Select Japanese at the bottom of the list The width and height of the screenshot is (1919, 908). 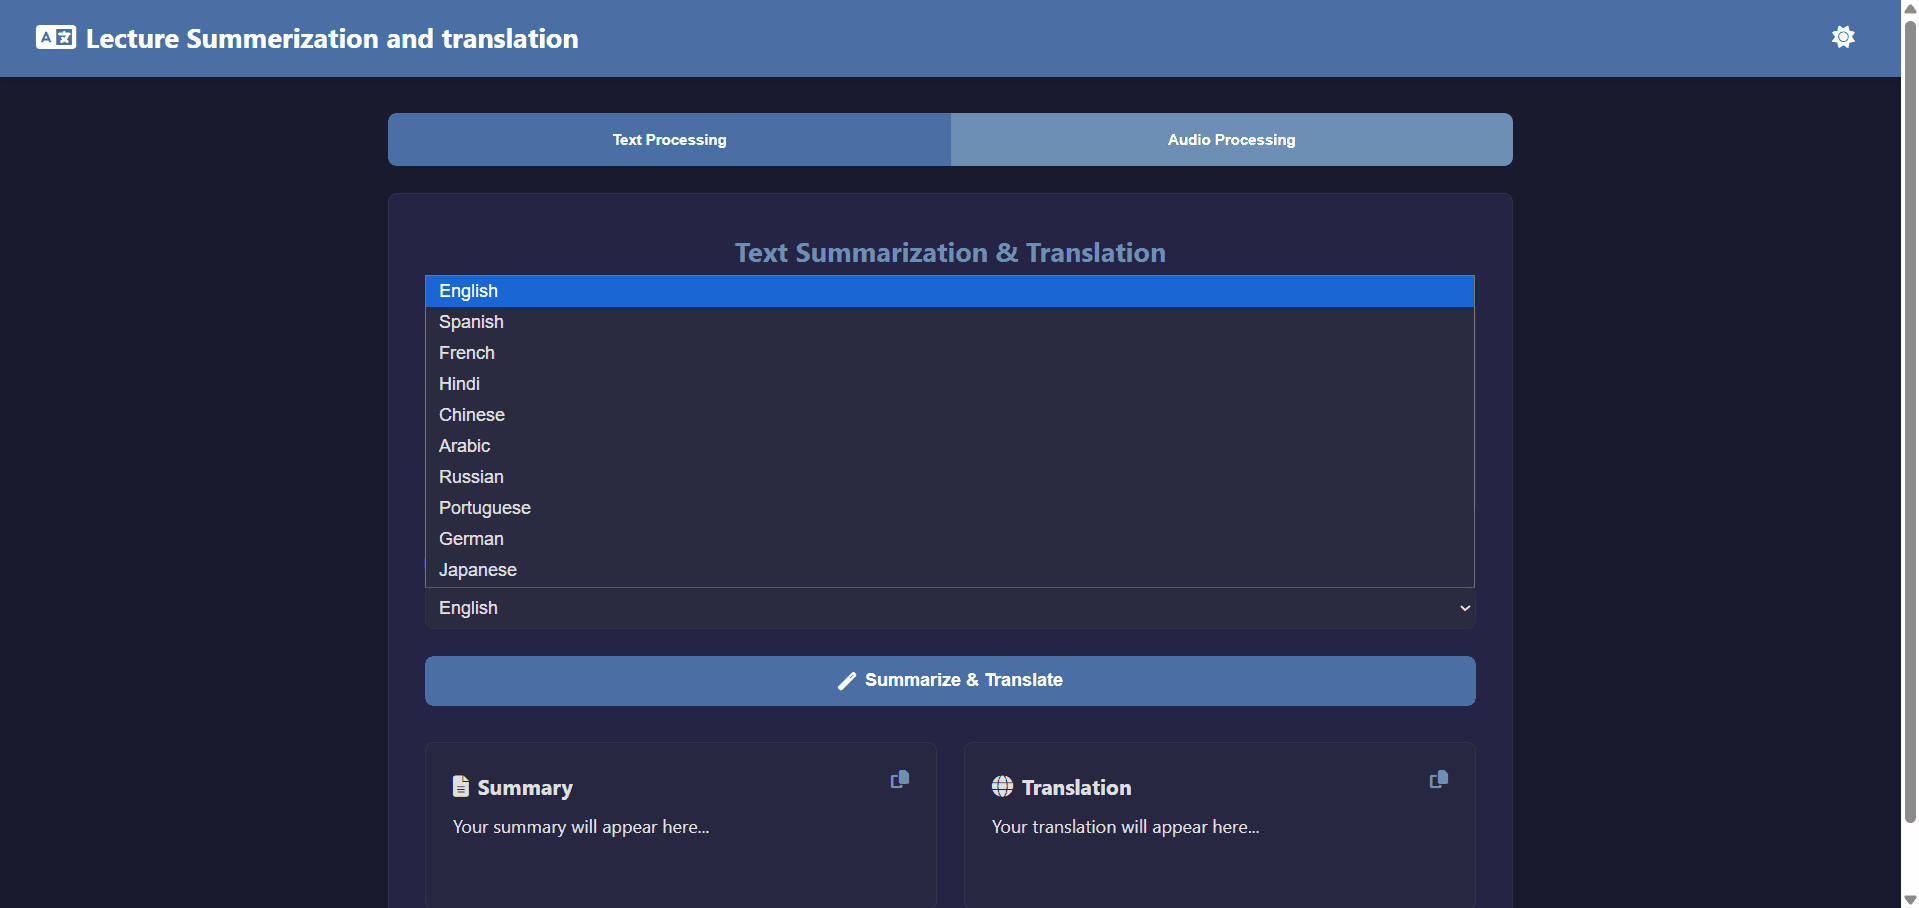tap(477, 569)
